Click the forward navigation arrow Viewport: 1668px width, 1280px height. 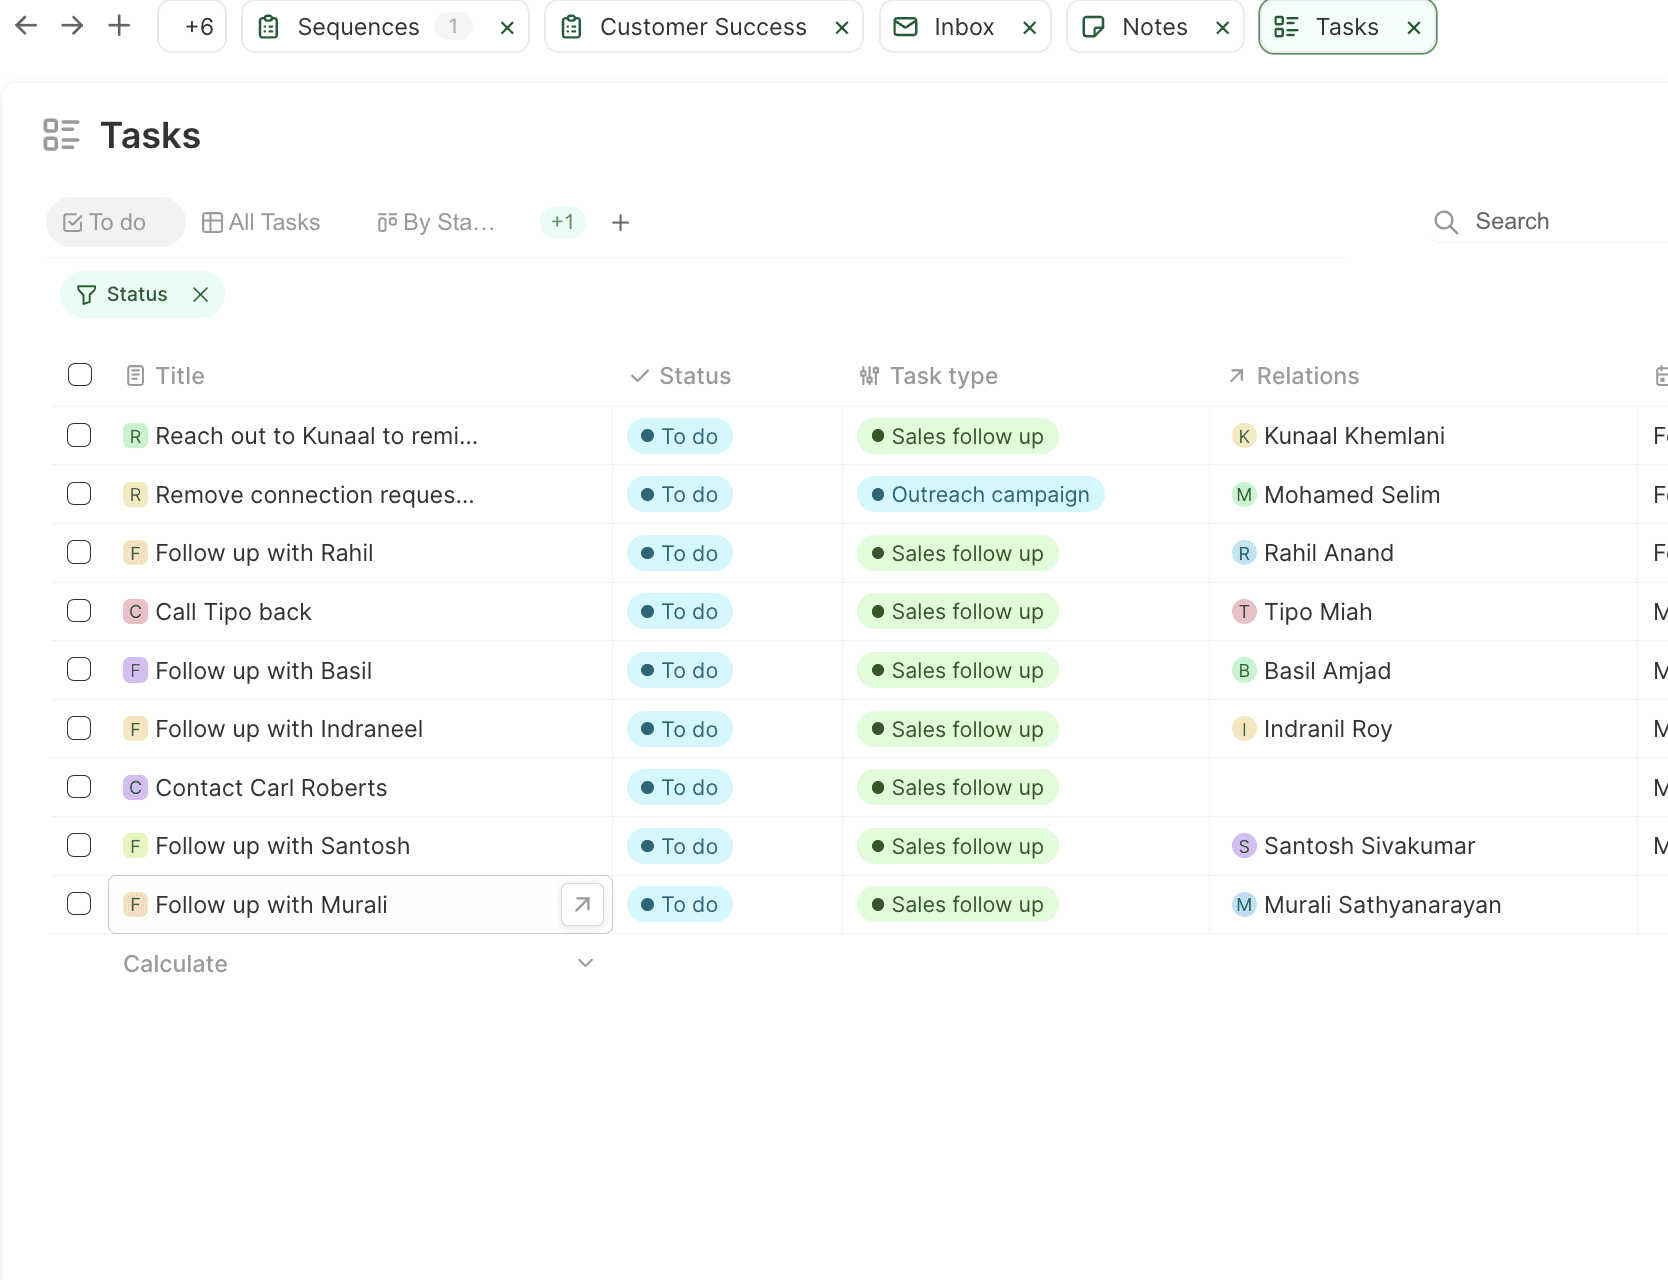coord(72,25)
